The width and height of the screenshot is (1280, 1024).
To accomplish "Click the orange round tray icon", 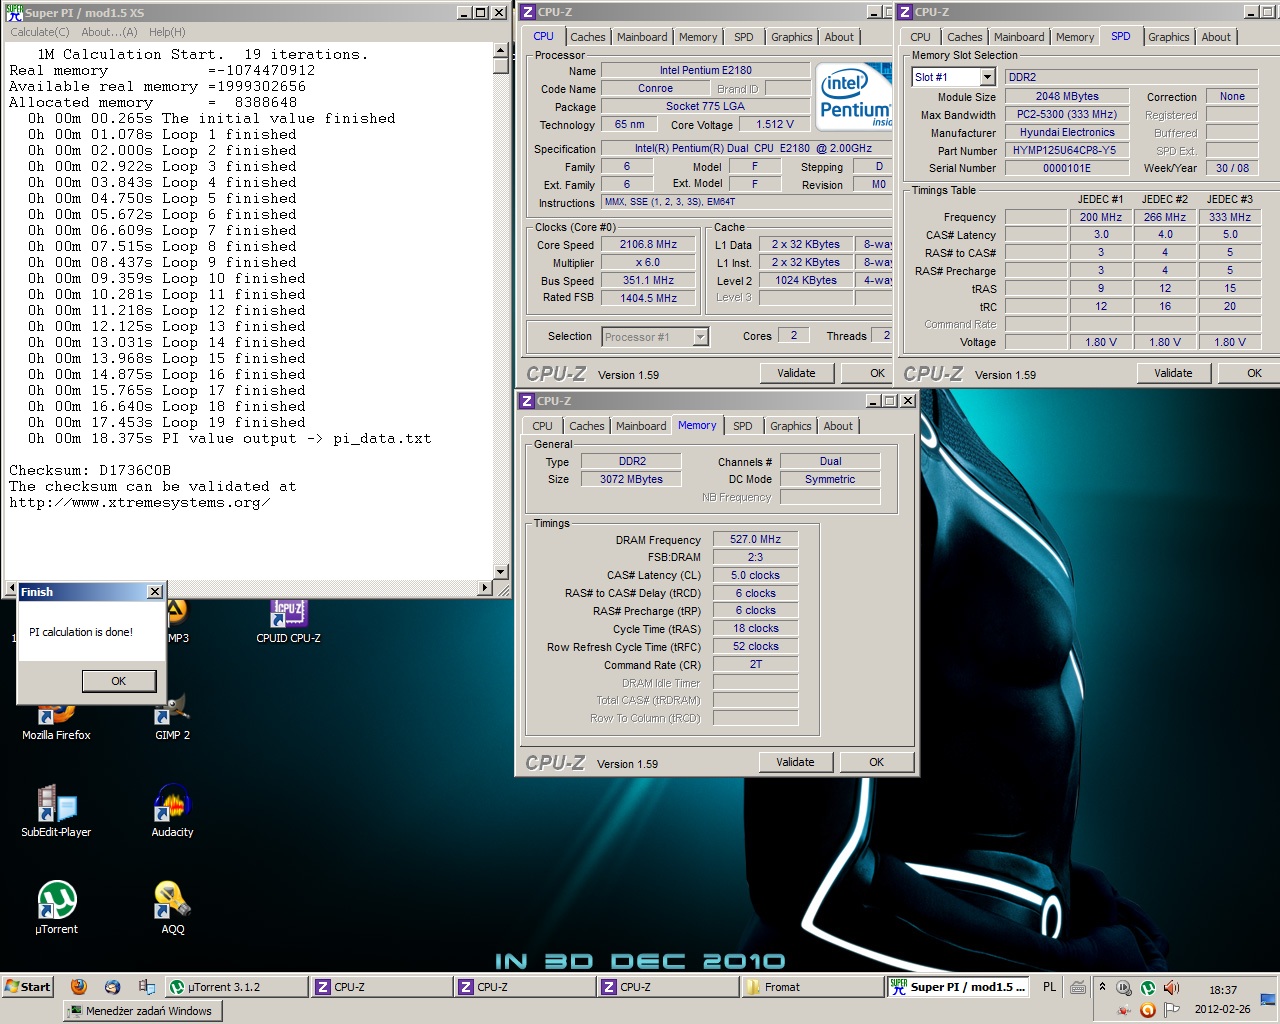I will click(1147, 1010).
